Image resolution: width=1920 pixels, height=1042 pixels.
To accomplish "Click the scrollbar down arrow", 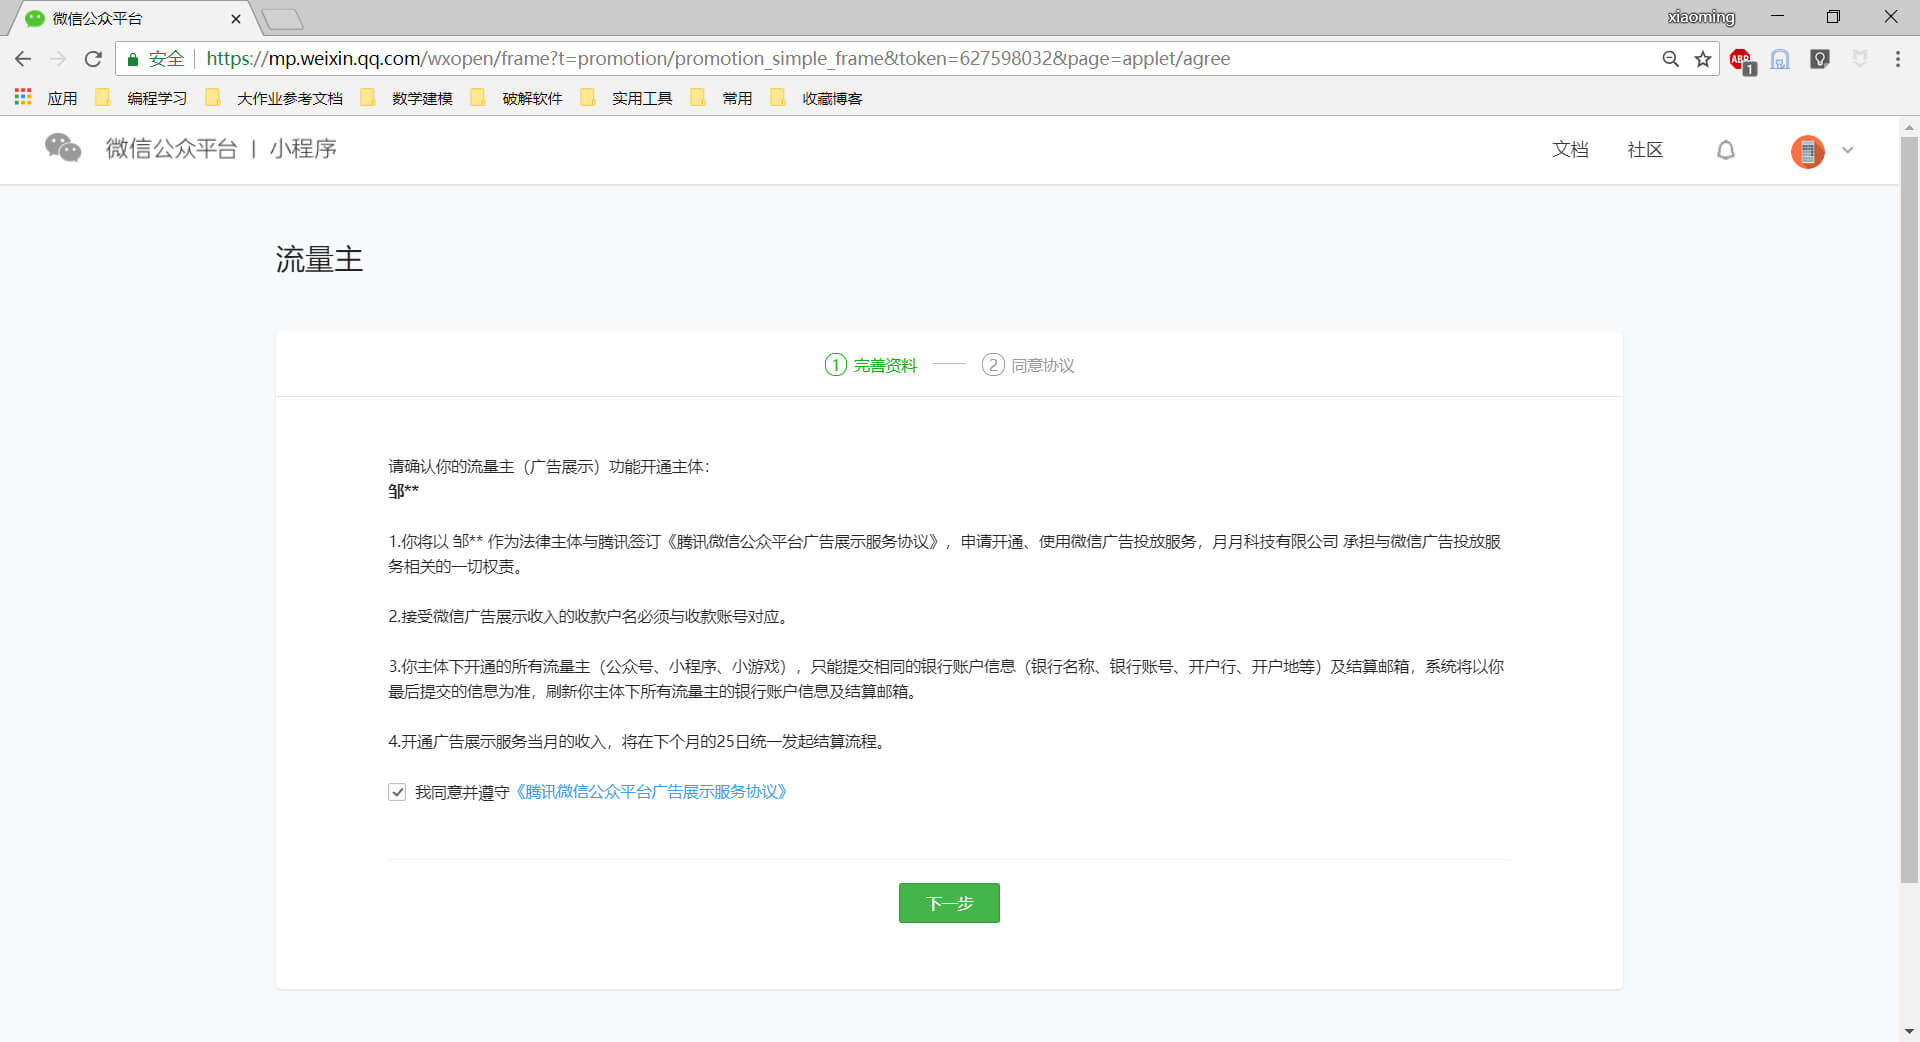I will (x=1909, y=1031).
